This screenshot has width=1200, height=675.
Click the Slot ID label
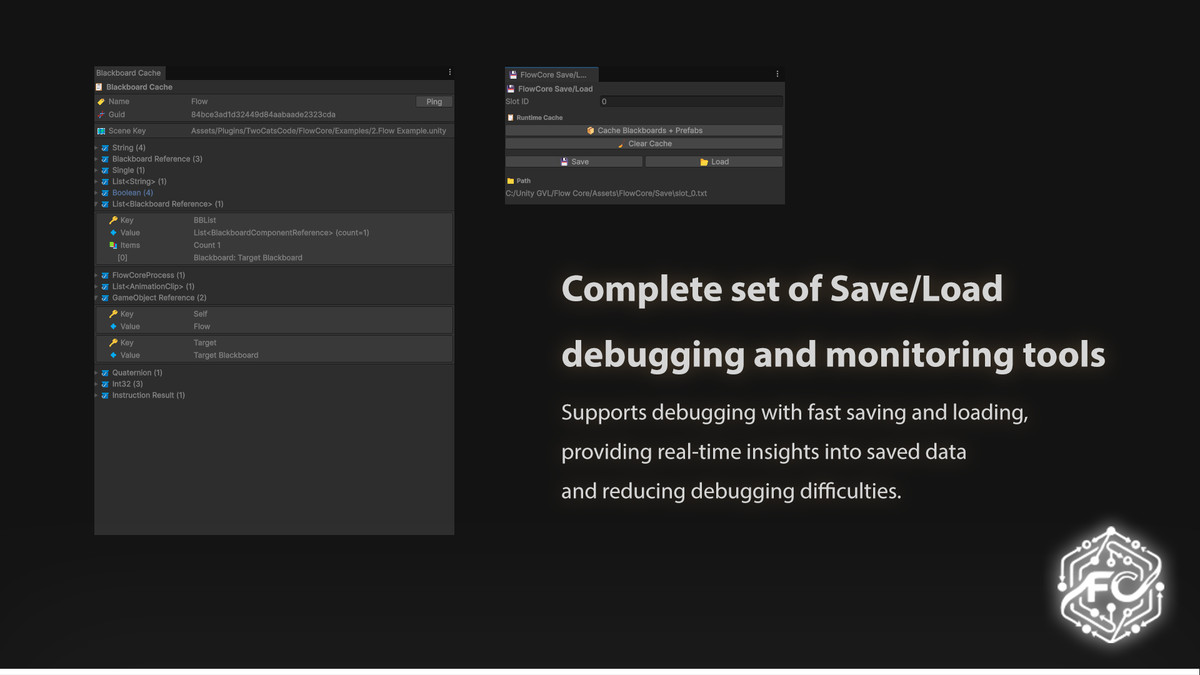click(x=517, y=102)
